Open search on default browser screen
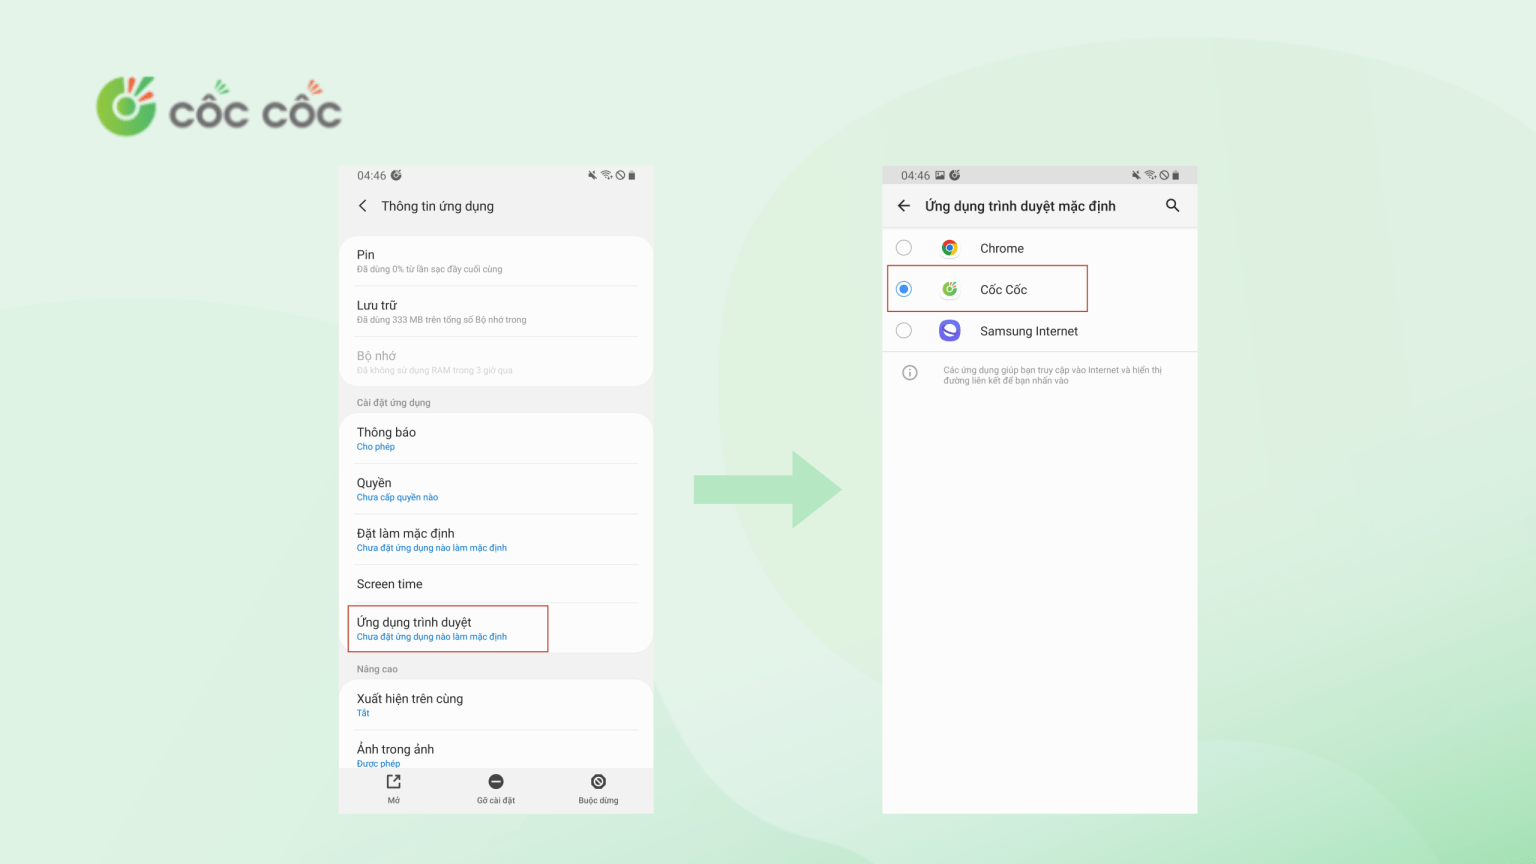 [x=1172, y=206]
